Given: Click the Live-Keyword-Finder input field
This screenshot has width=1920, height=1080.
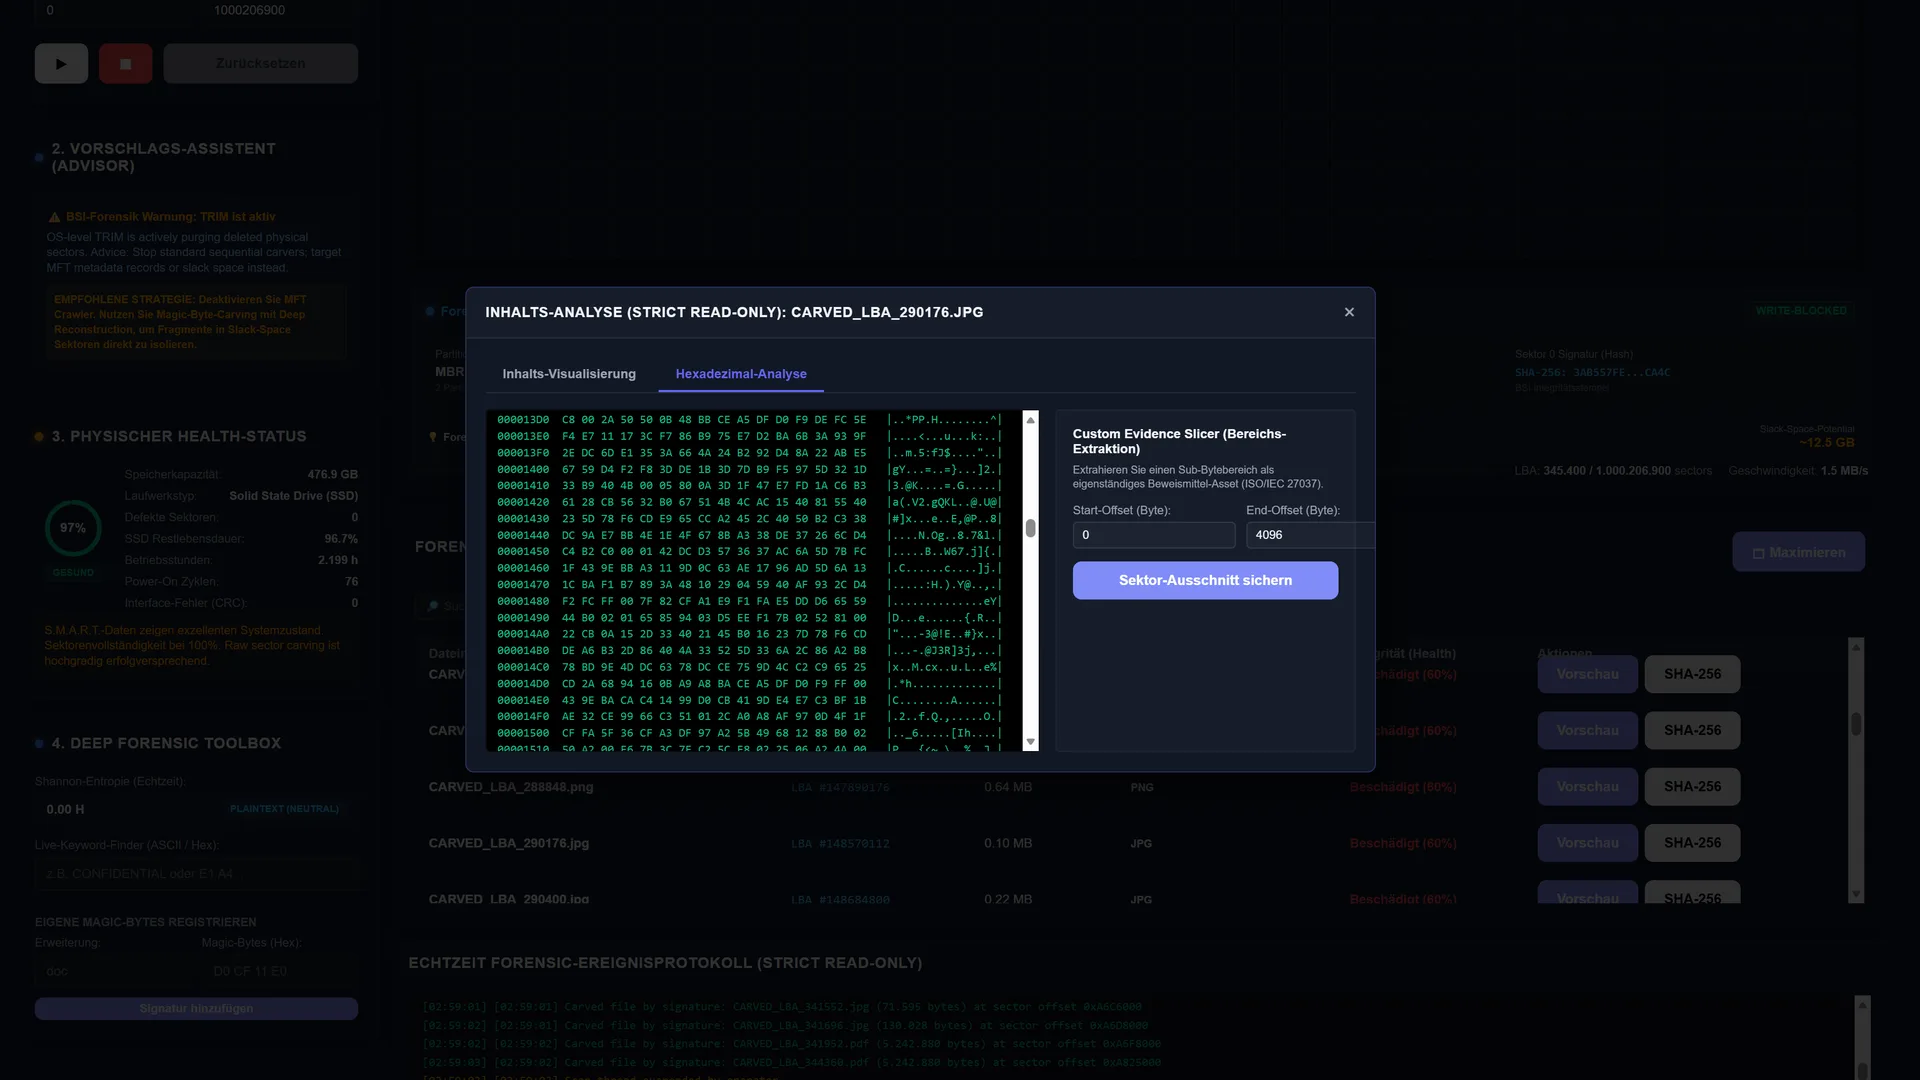Looking at the screenshot, I should [x=200, y=874].
